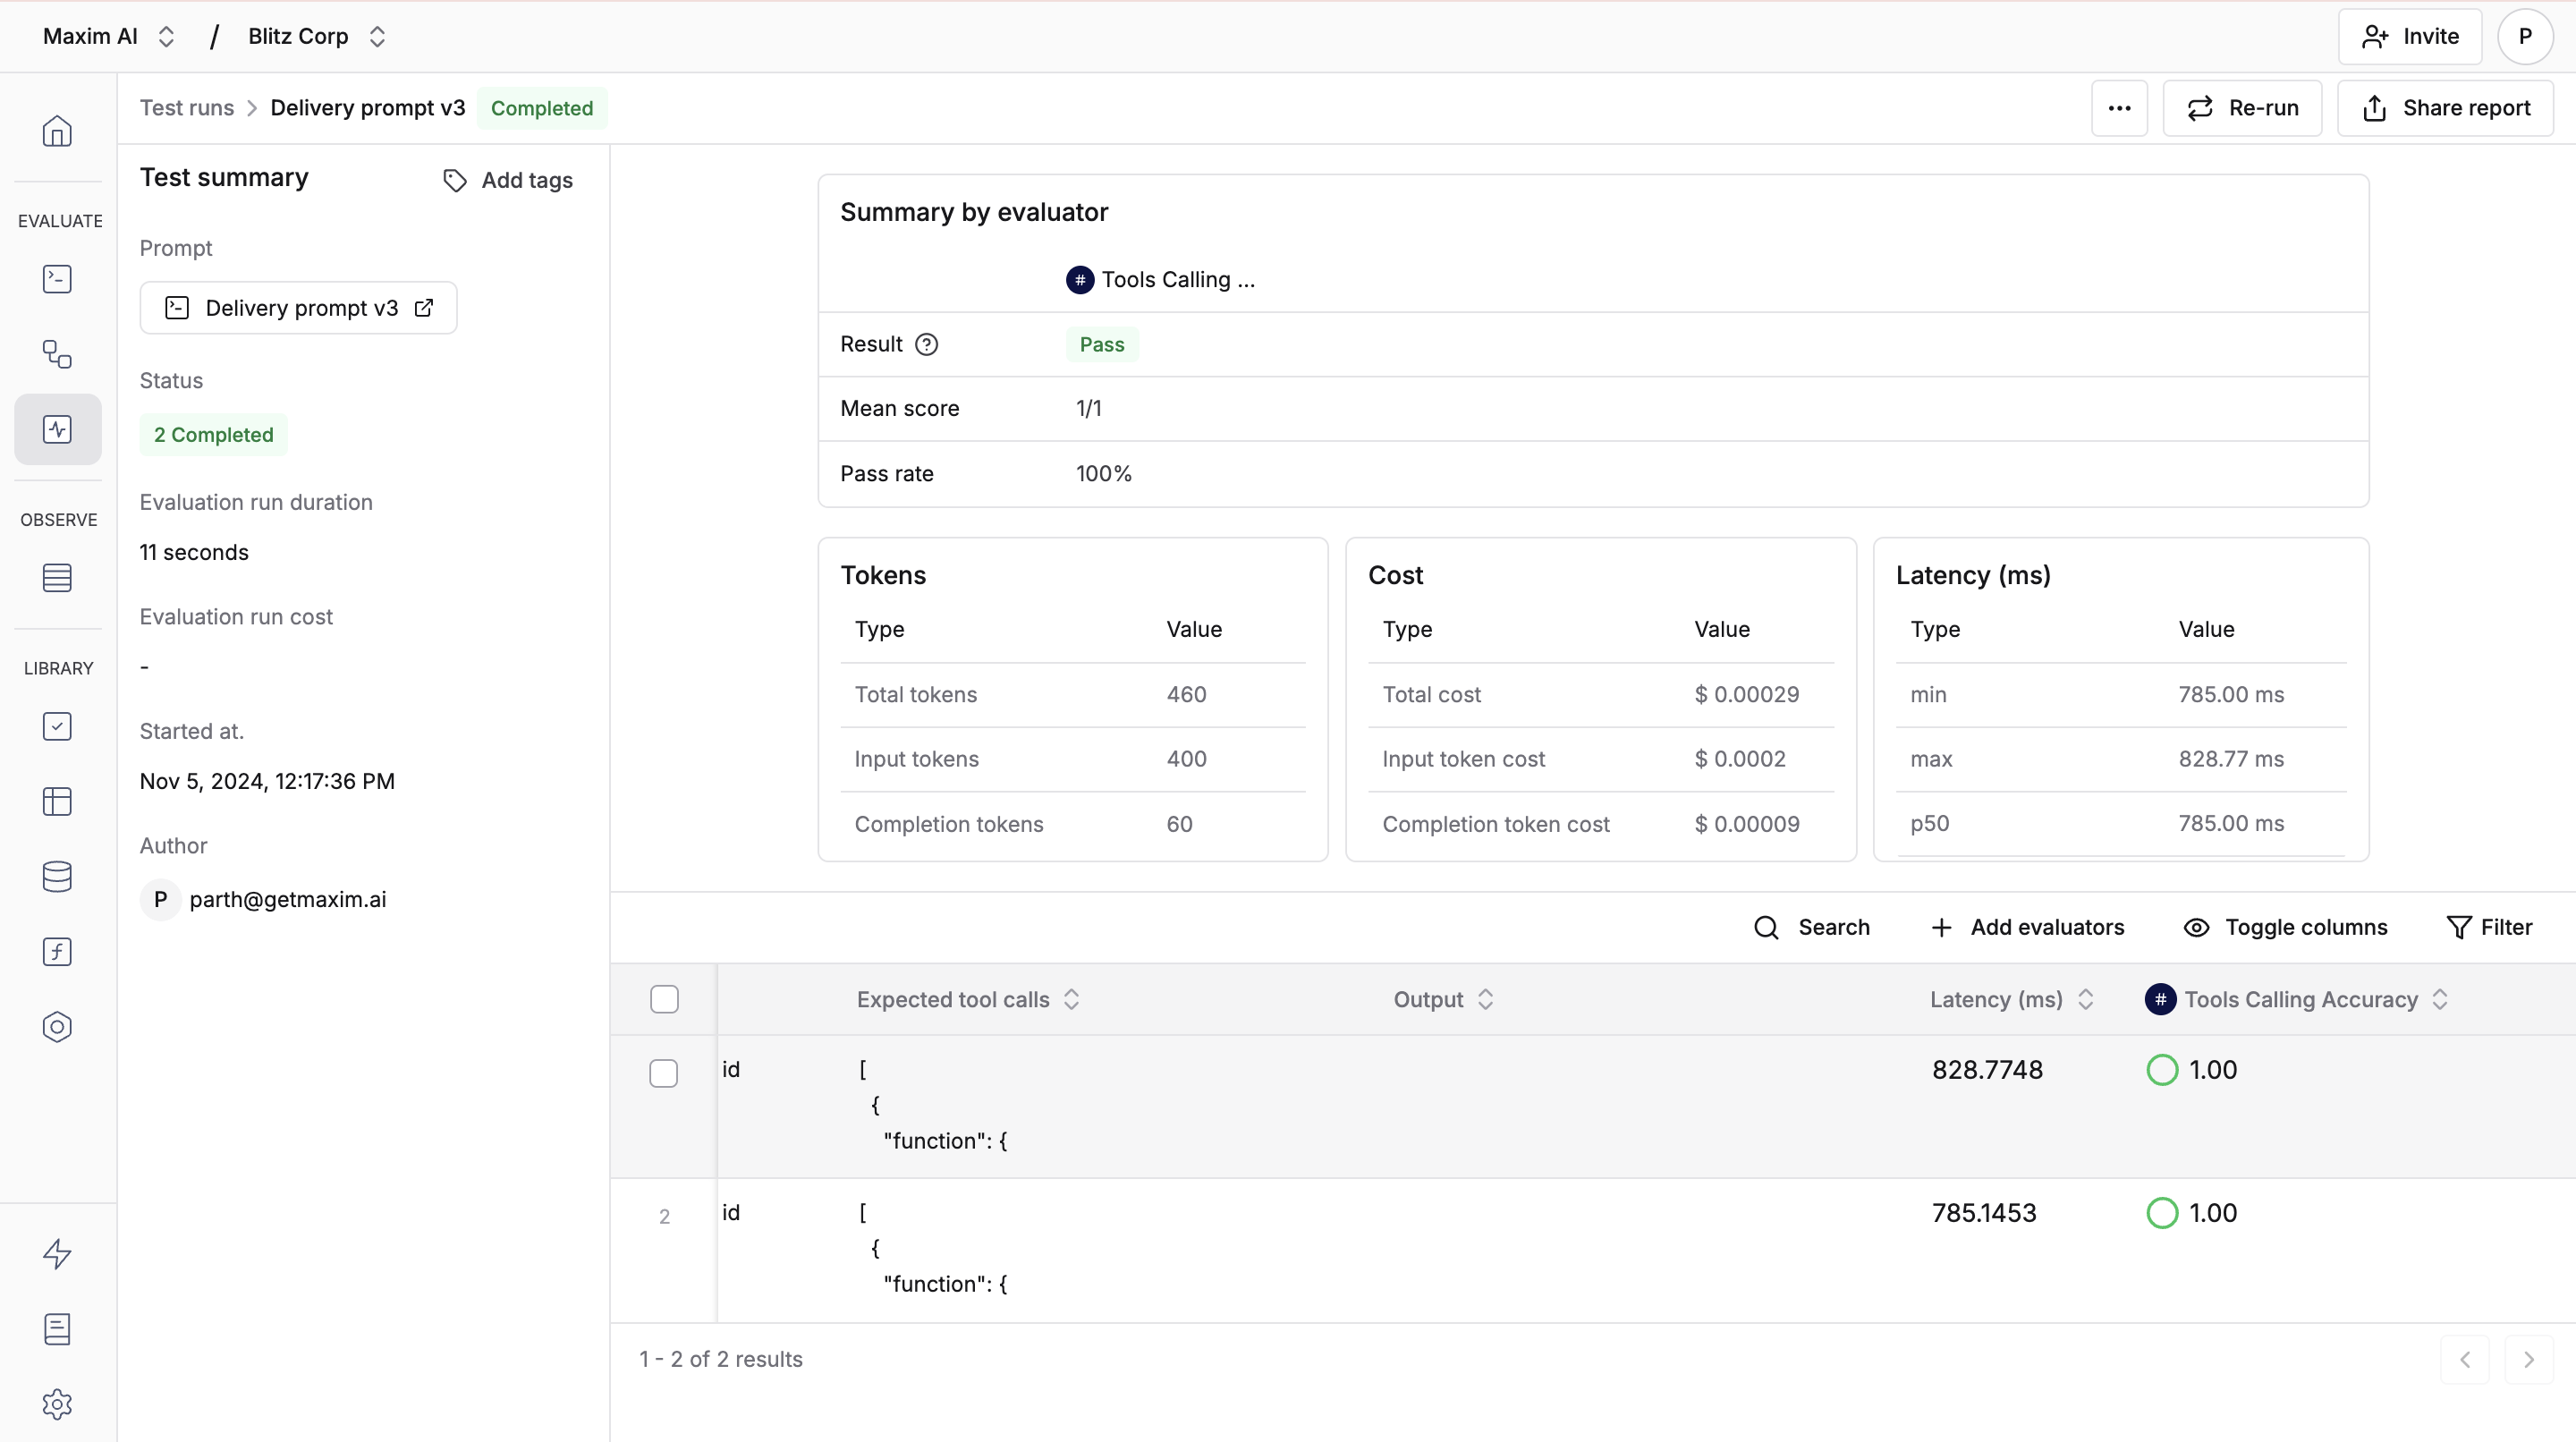
Task: Click the 2 Completed status chip
Action: click(x=213, y=435)
